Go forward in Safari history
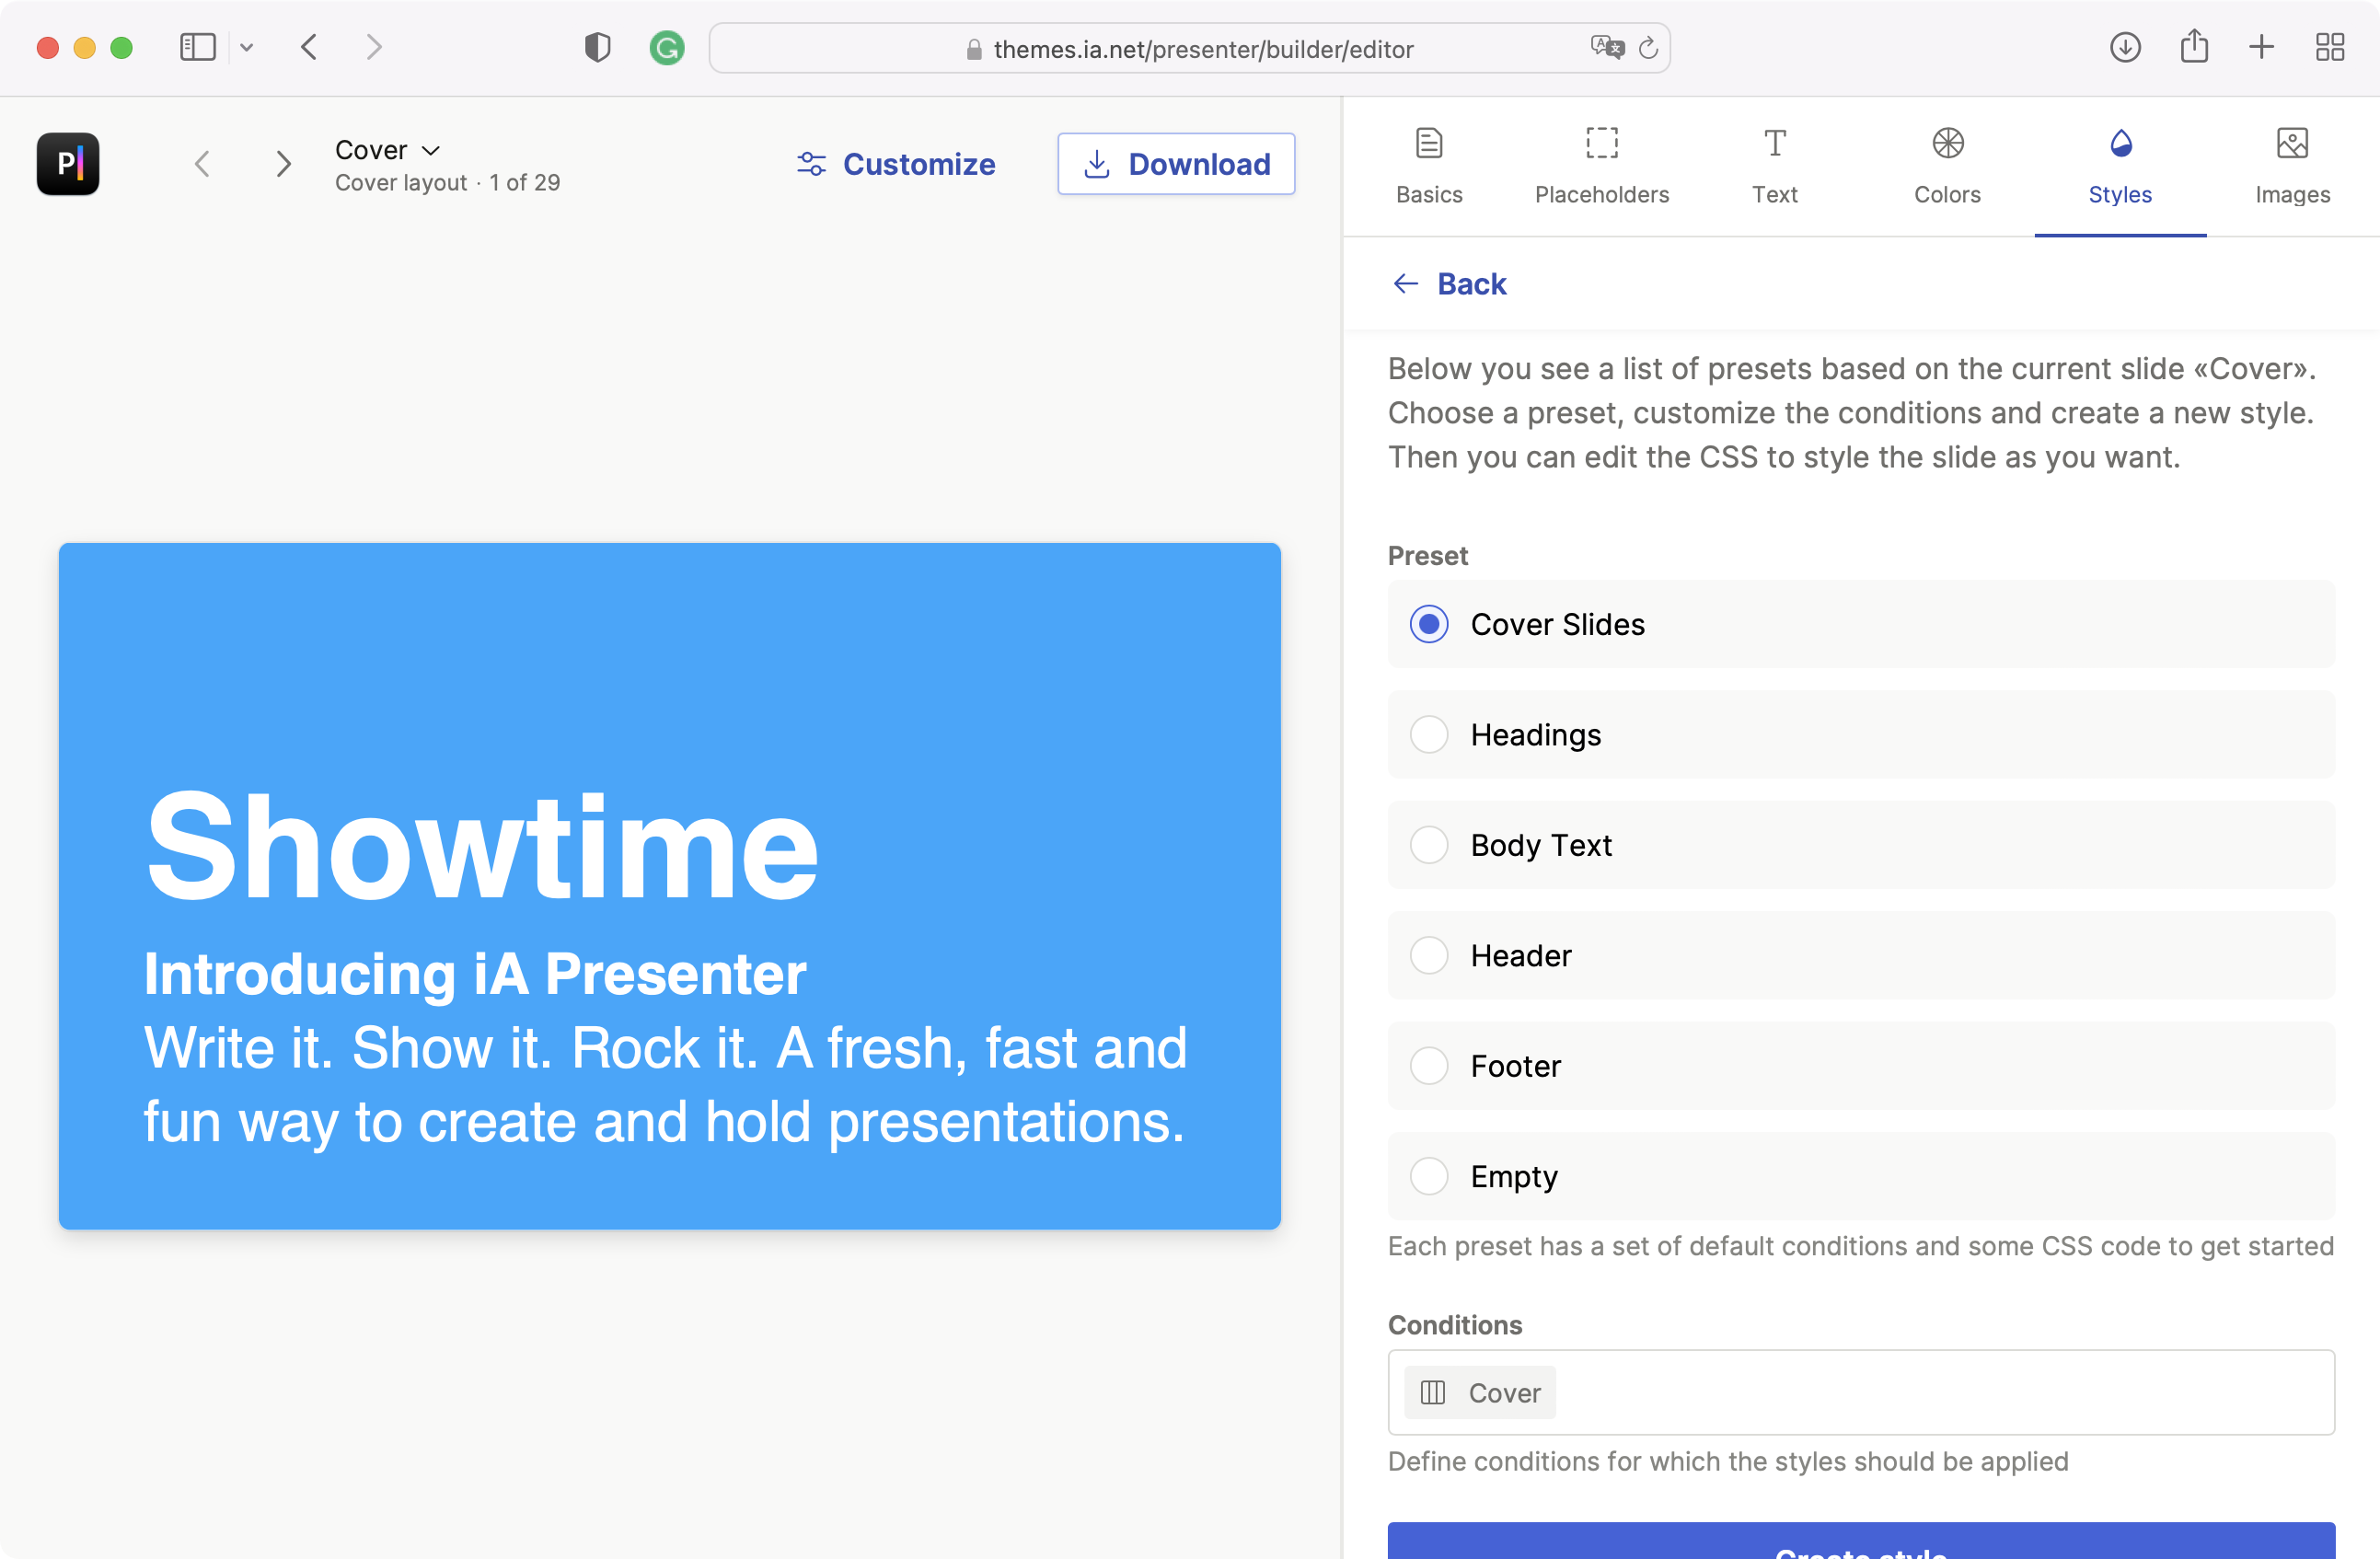Viewport: 2380px width, 1559px height. 373,47
